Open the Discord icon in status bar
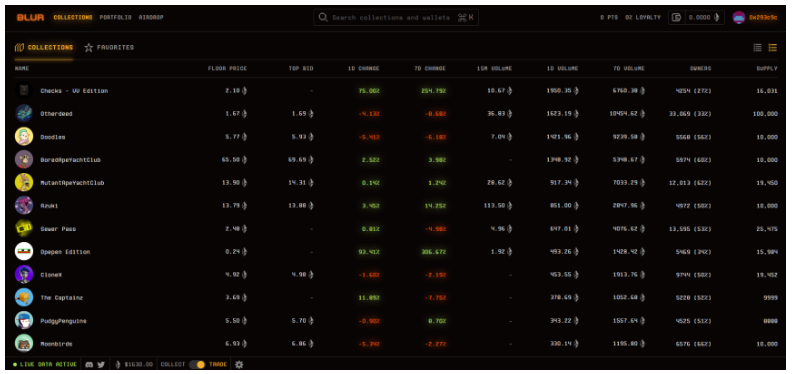The height and width of the screenshot is (374, 793). click(x=90, y=364)
